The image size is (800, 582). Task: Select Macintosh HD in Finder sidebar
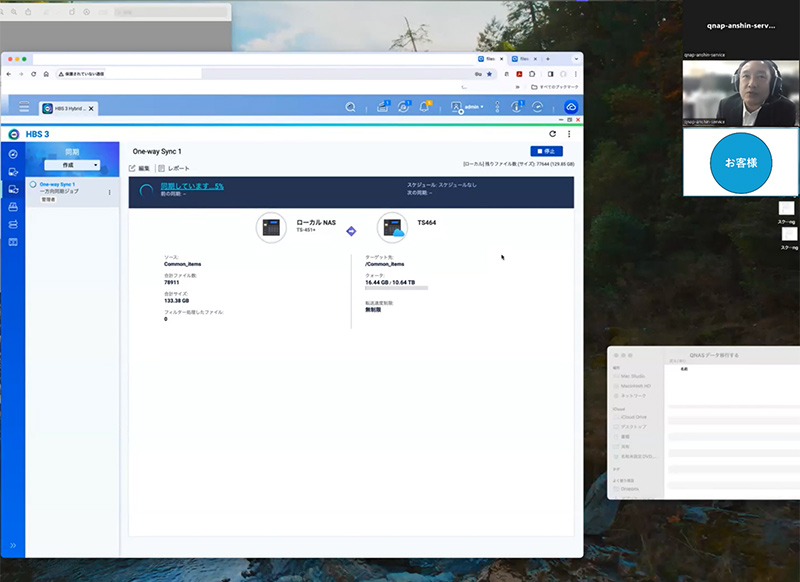tap(635, 386)
